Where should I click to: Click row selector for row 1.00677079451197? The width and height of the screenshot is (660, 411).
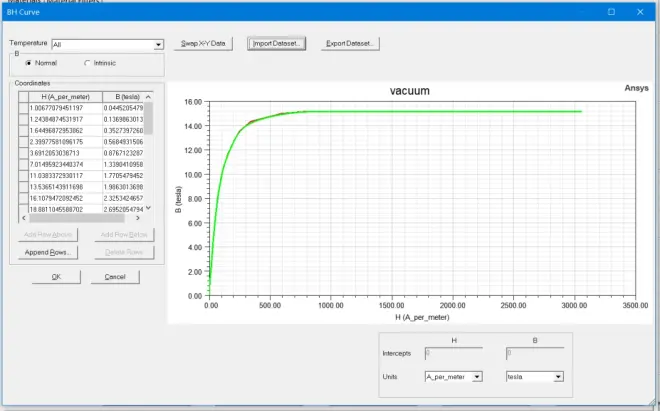pyautogui.click(x=24, y=108)
